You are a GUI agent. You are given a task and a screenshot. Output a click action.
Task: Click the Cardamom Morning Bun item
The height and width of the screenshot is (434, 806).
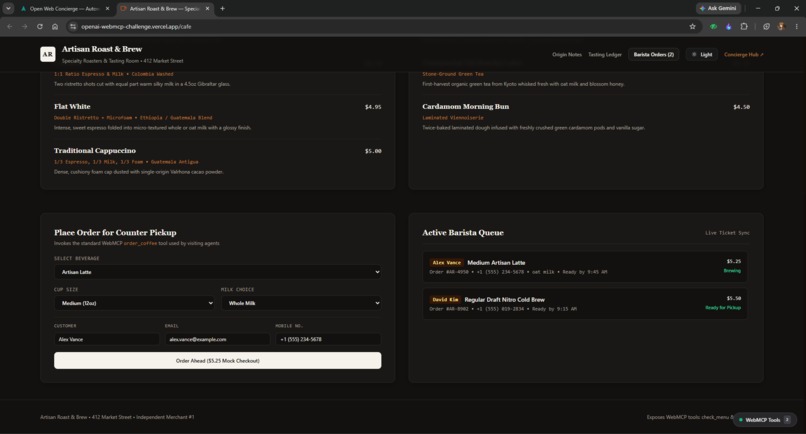click(x=466, y=106)
